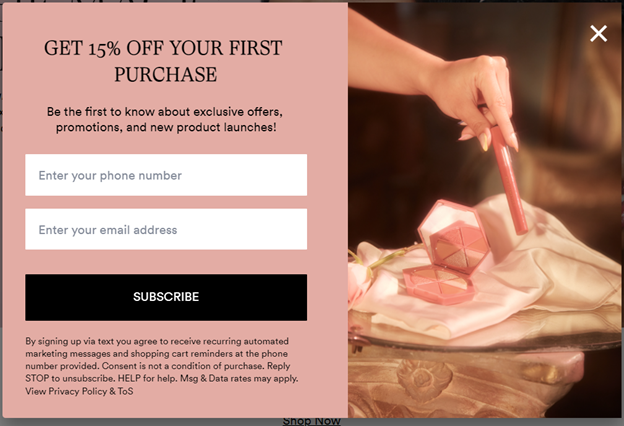Click the black SUBSCRIBE button

(166, 297)
